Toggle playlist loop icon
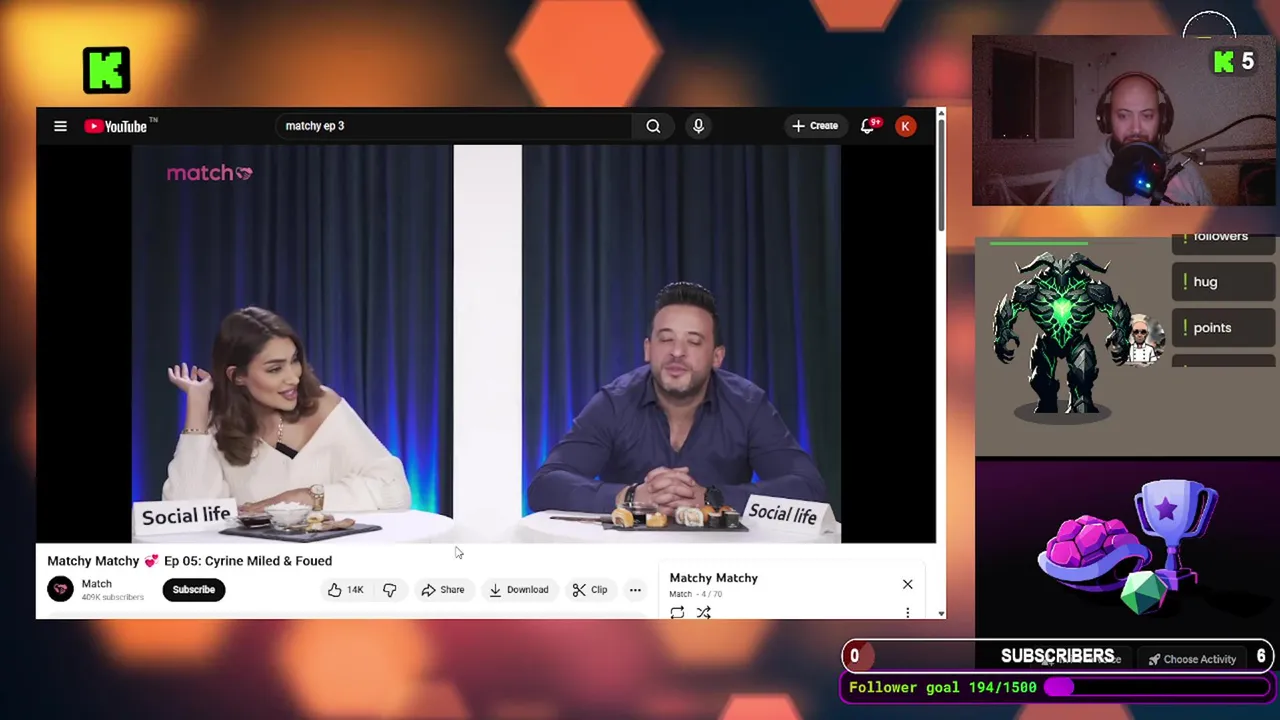Image resolution: width=1280 pixels, height=720 pixels. click(677, 612)
